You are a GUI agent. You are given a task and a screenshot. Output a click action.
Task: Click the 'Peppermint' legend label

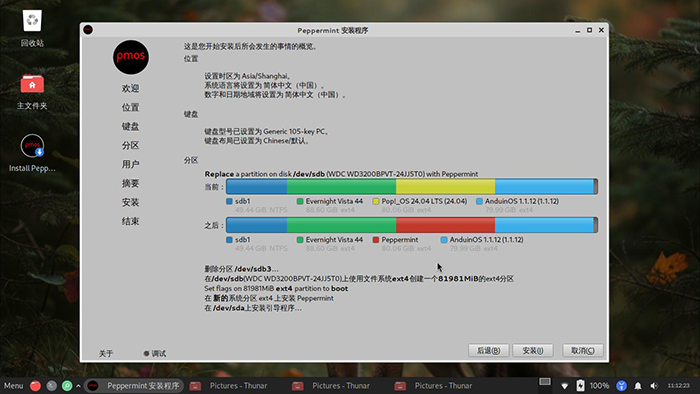(x=400, y=240)
